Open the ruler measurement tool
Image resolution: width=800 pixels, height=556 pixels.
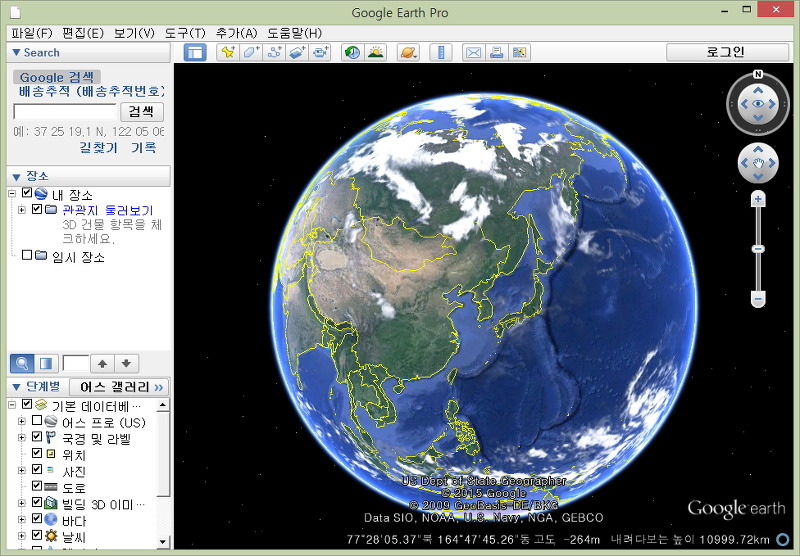tap(441, 52)
